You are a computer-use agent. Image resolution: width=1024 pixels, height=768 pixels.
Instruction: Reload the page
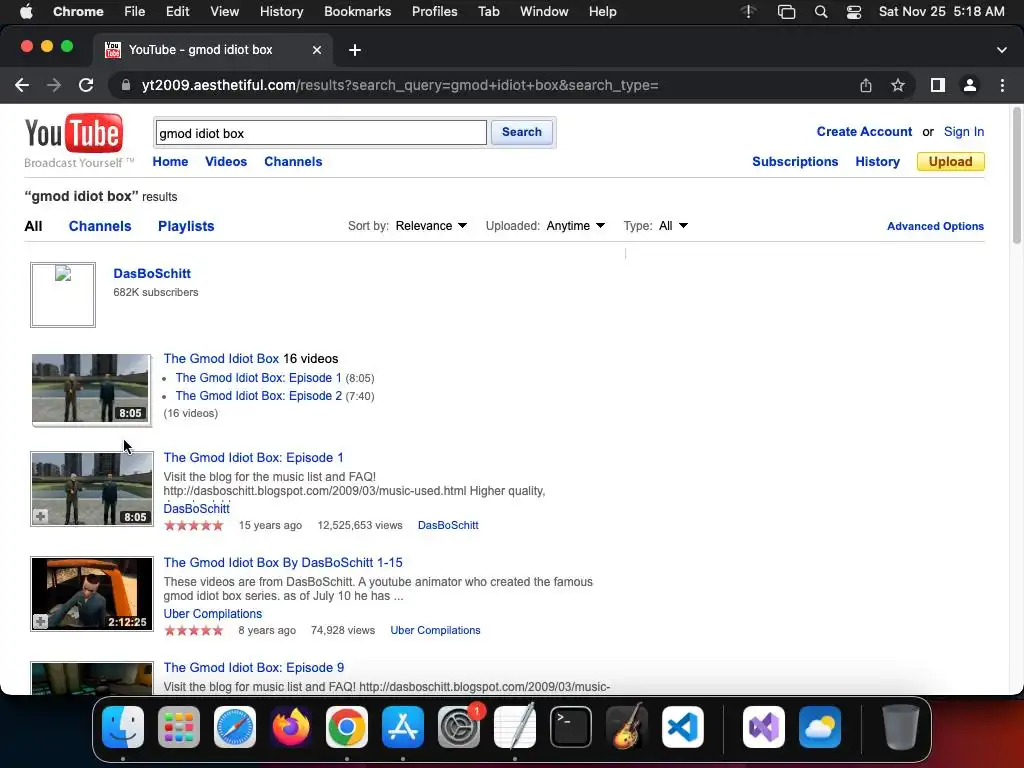[86, 86]
